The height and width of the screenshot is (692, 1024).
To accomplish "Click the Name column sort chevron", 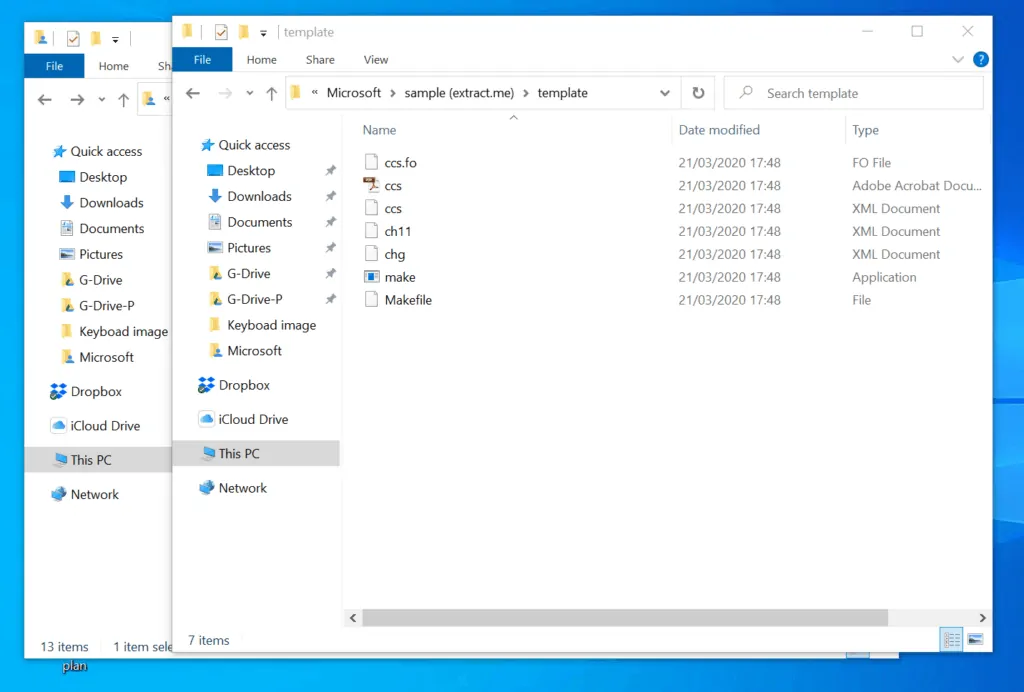I will click(514, 117).
